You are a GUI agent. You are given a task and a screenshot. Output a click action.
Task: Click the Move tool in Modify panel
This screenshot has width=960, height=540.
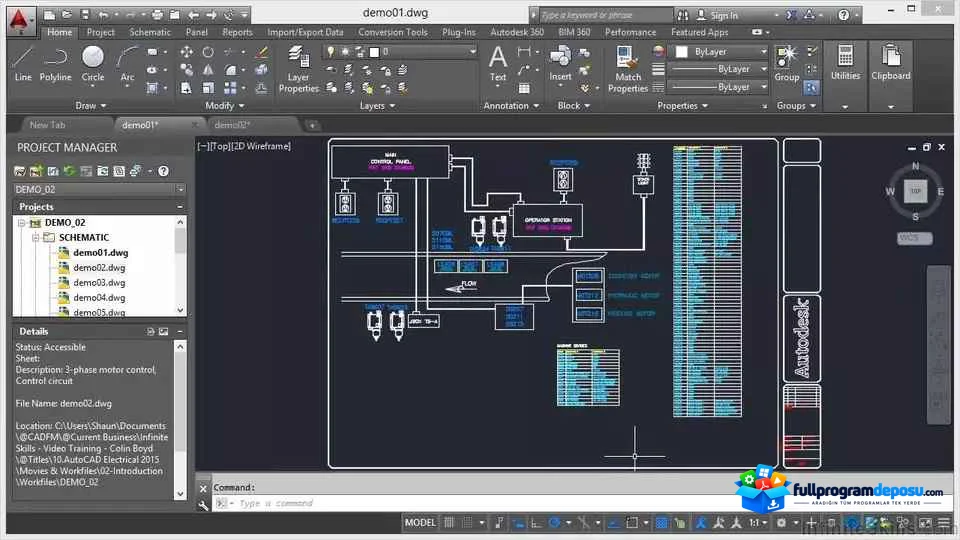[x=186, y=53]
